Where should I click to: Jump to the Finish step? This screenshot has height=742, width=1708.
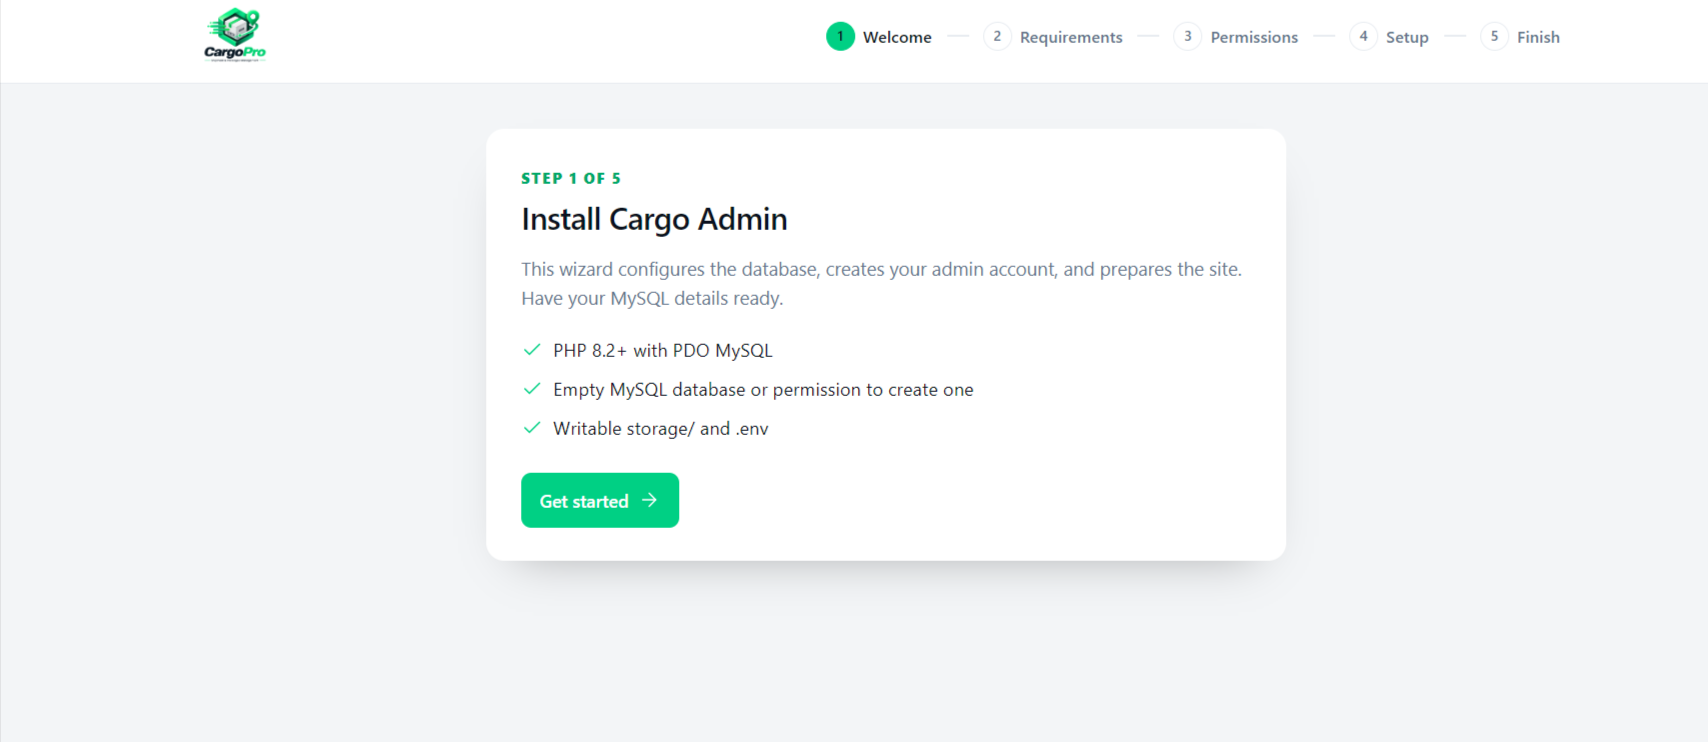(x=1538, y=37)
